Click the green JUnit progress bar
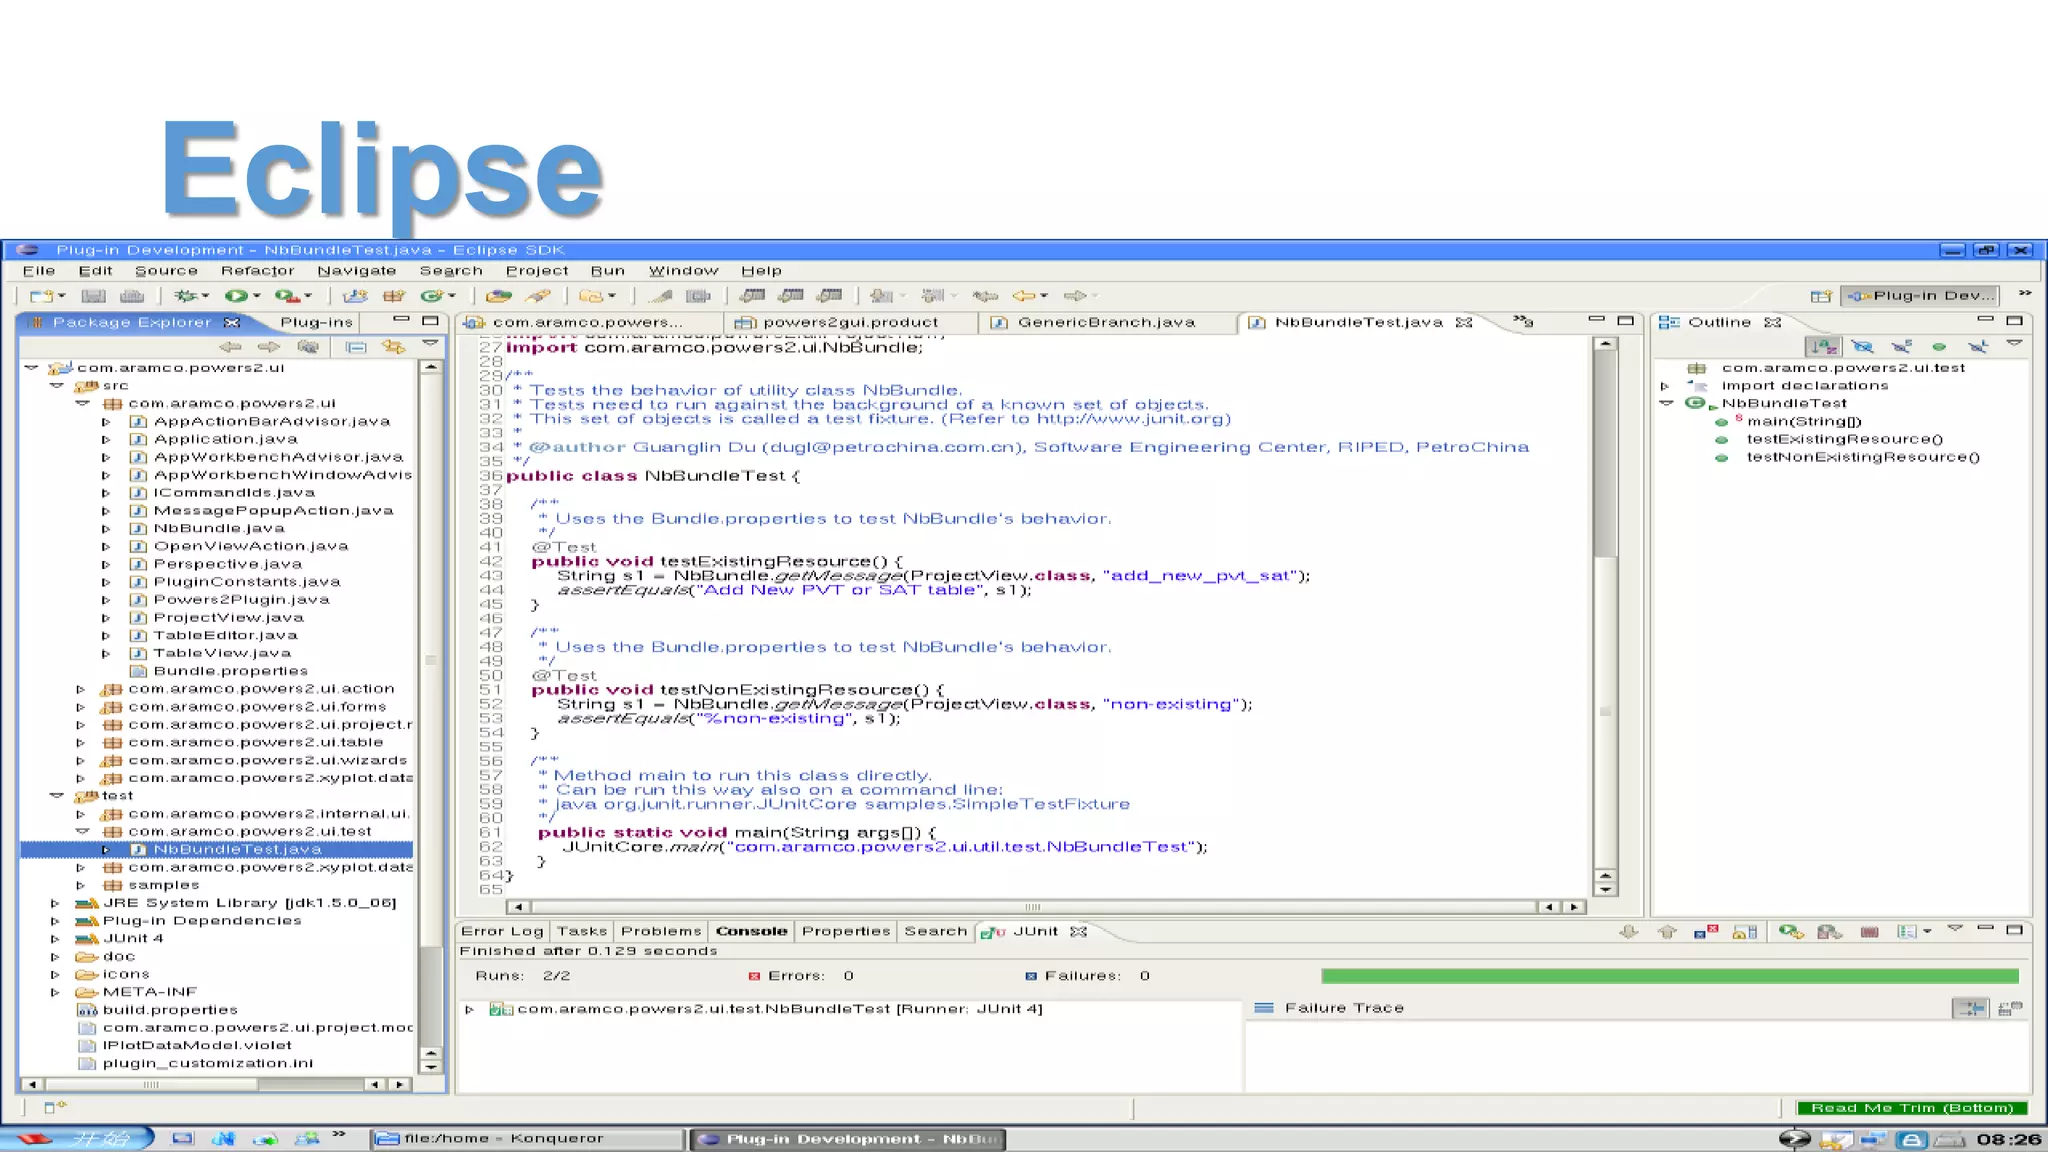The width and height of the screenshot is (2048, 1152). point(1669,976)
